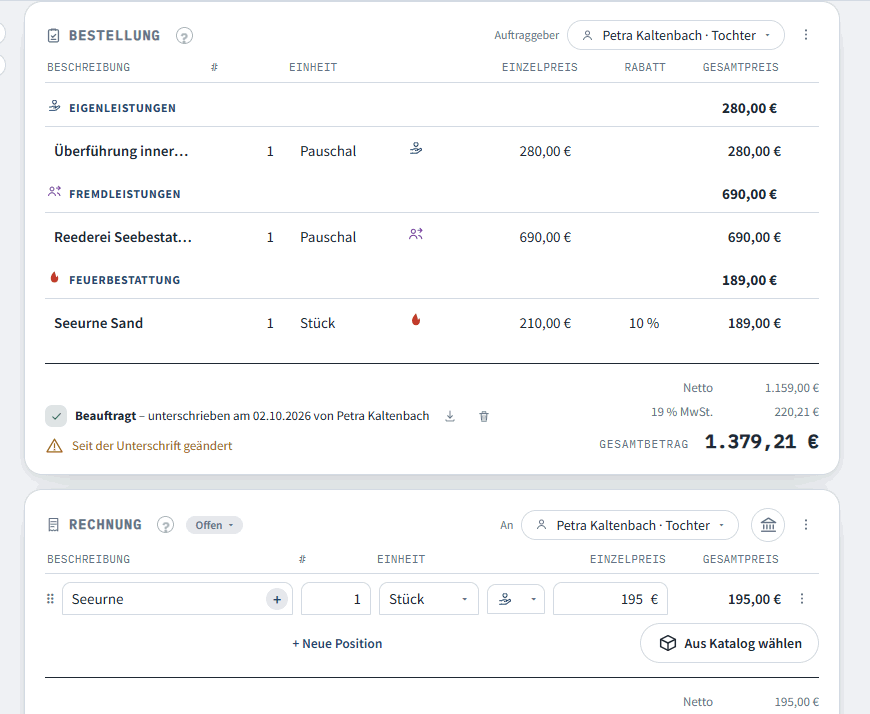Add a new position with '+ Neue Position'
The image size is (870, 714).
pyautogui.click(x=337, y=644)
